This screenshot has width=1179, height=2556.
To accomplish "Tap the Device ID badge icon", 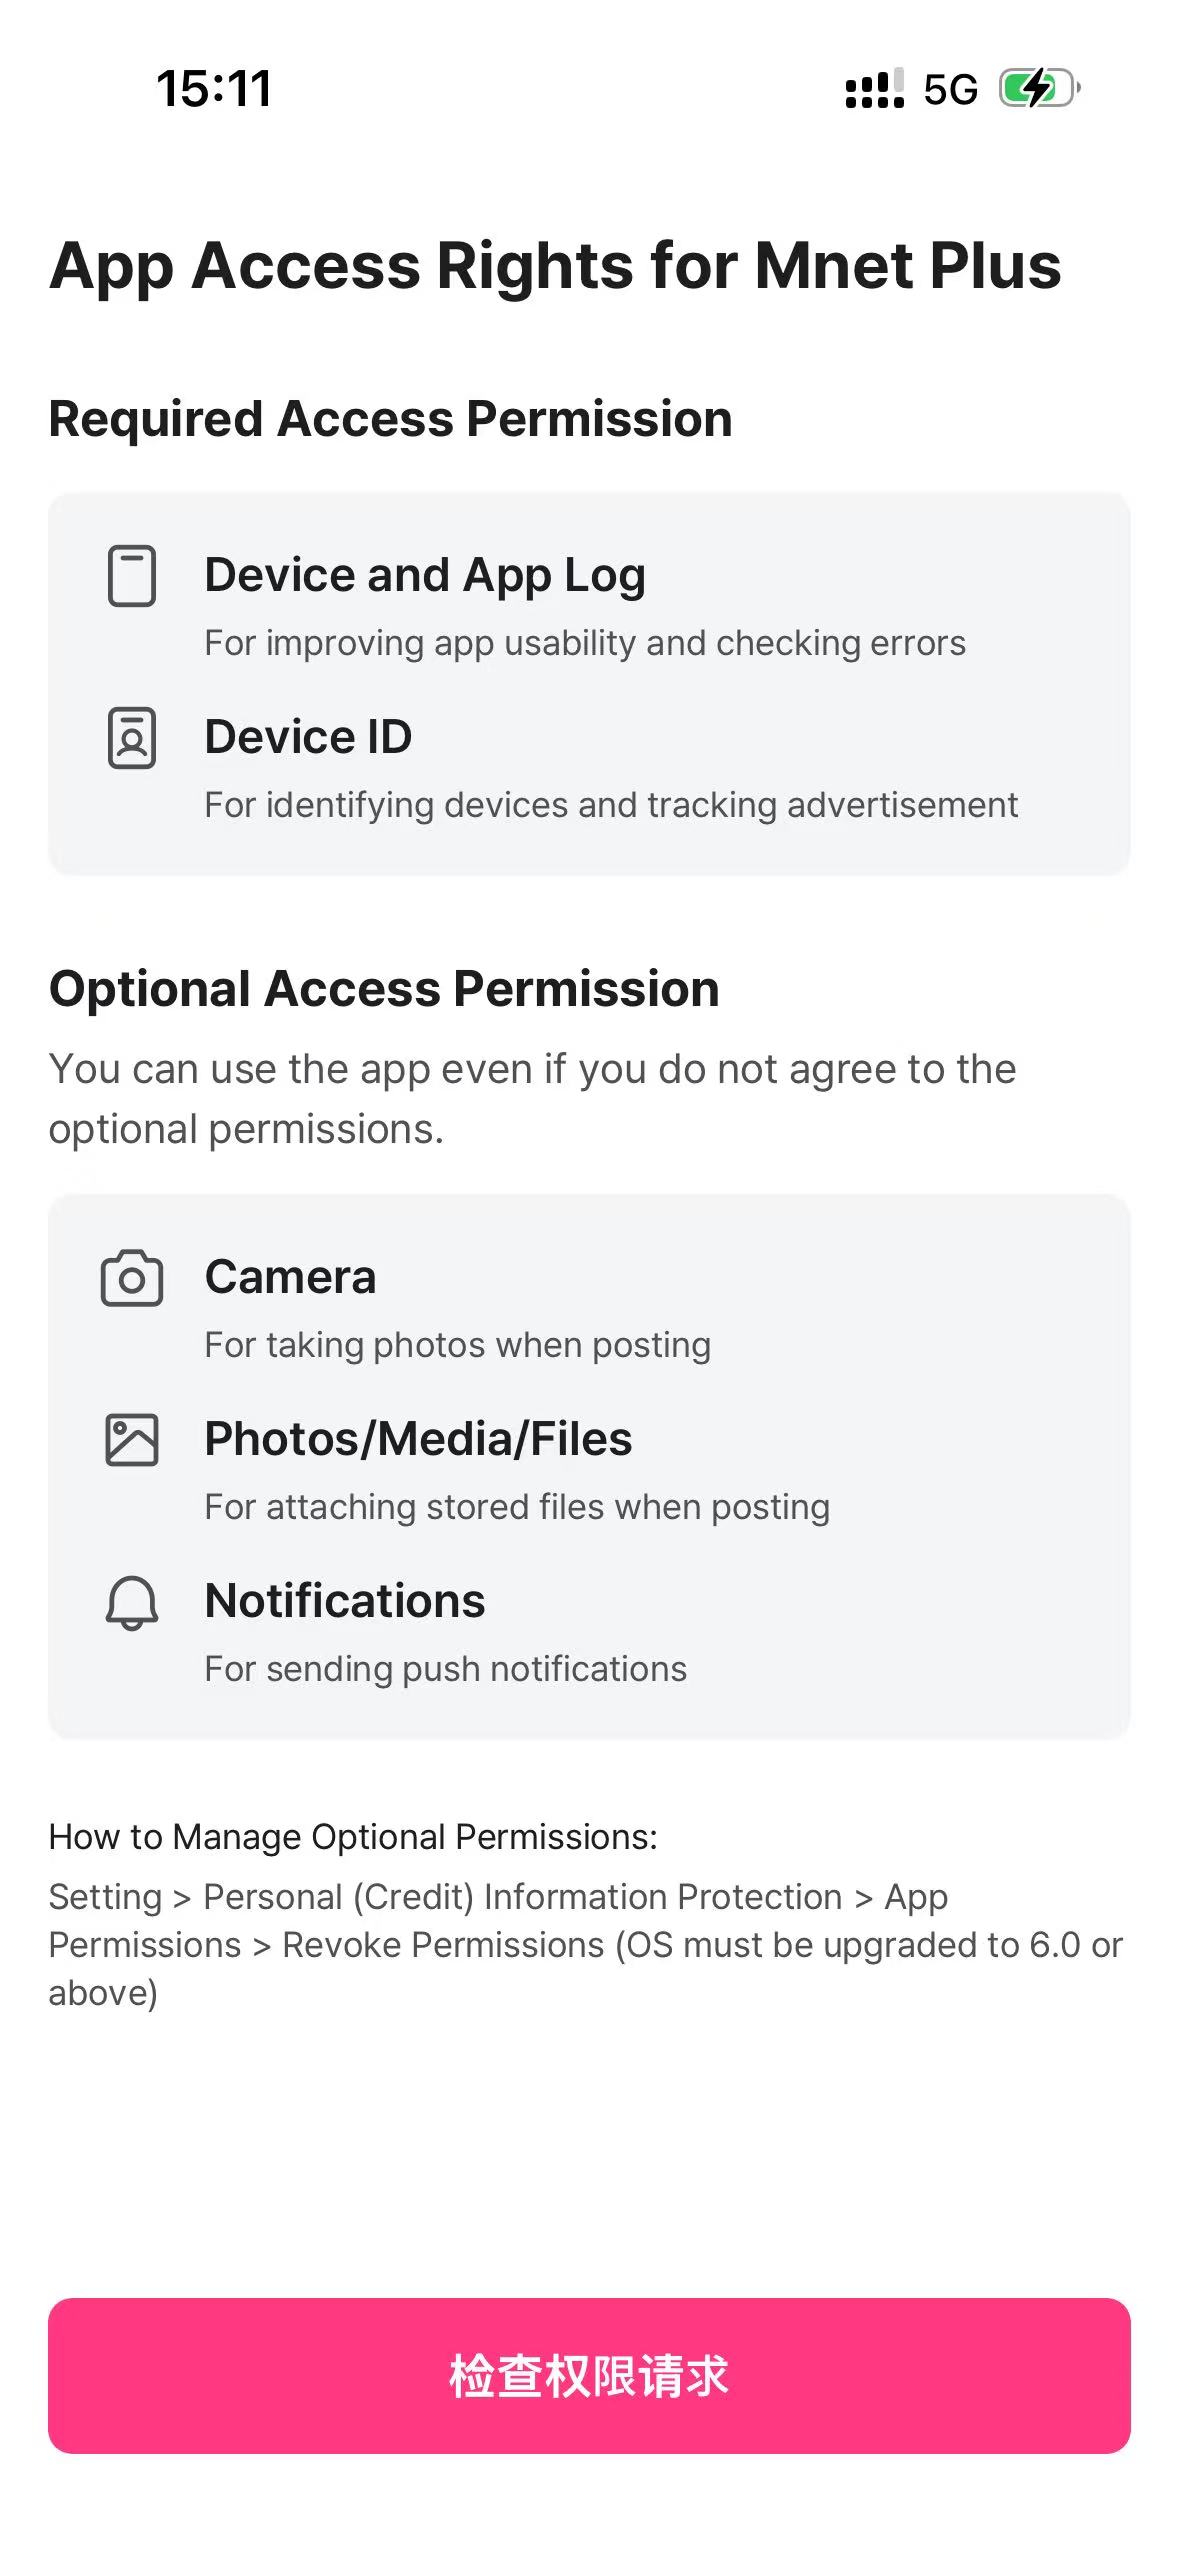I will click(131, 738).
